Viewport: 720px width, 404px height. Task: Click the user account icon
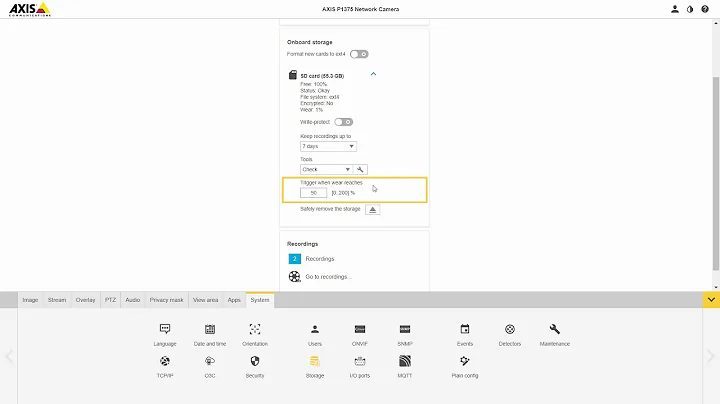(675, 9)
